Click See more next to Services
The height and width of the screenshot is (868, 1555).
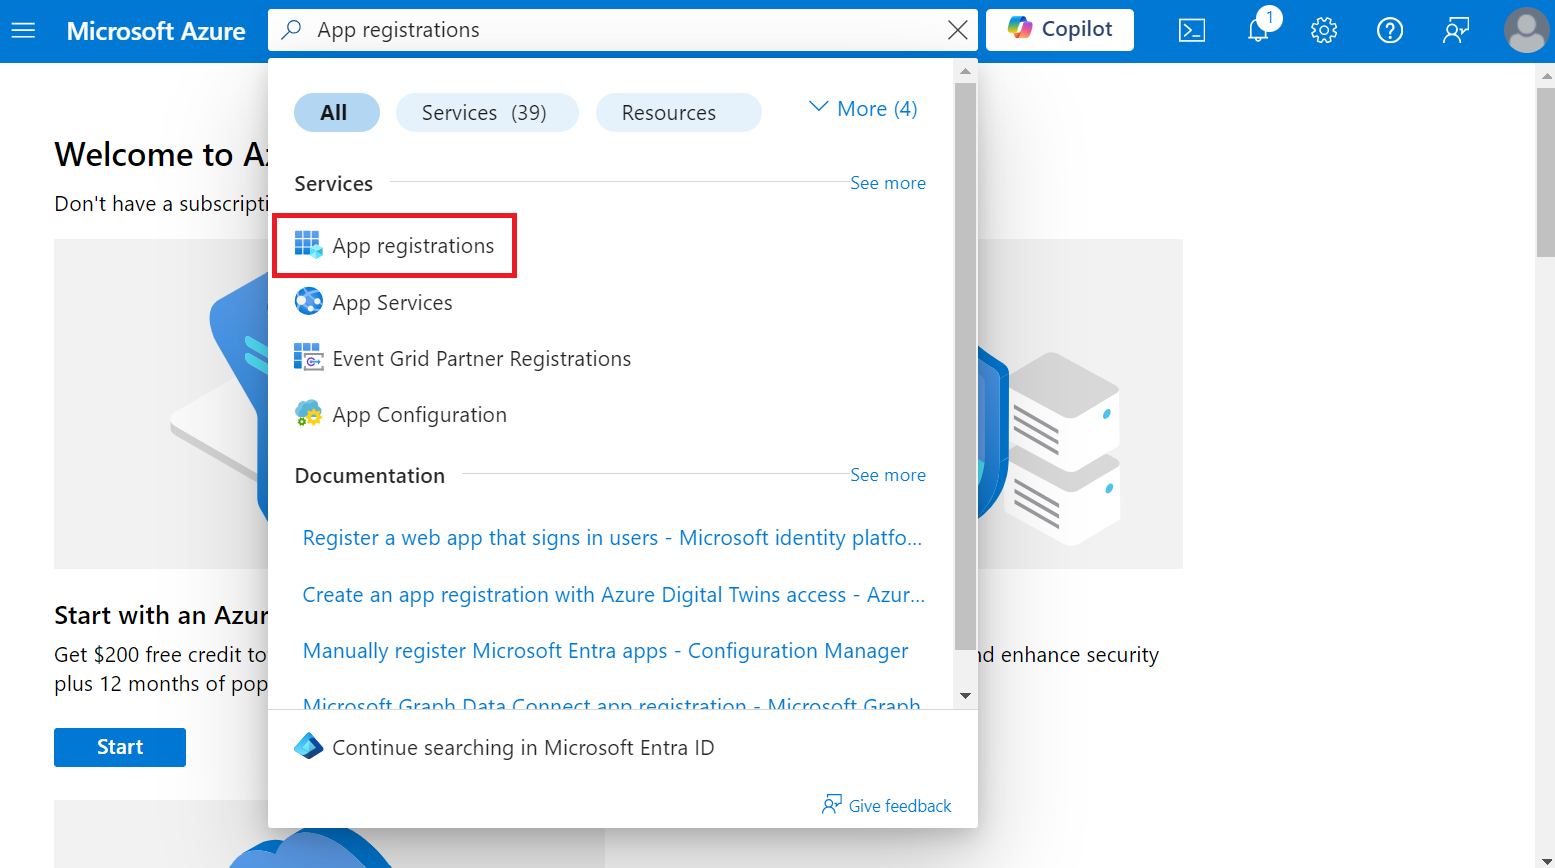click(x=887, y=183)
